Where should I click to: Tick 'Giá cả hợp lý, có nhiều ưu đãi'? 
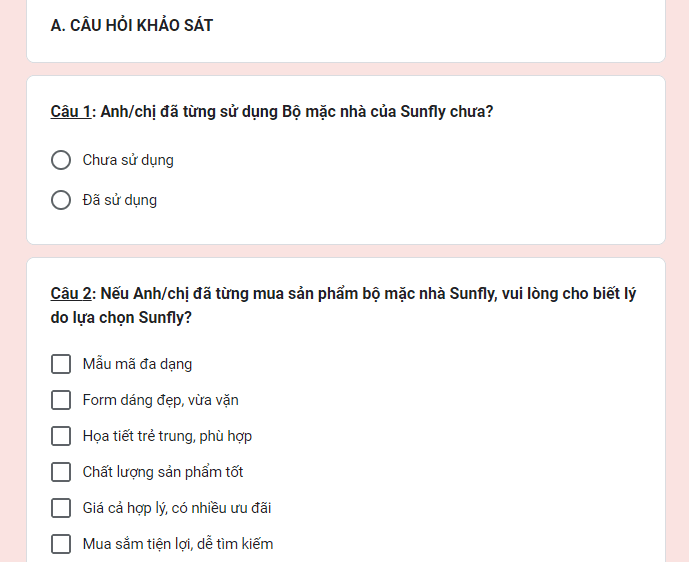[x=61, y=508]
